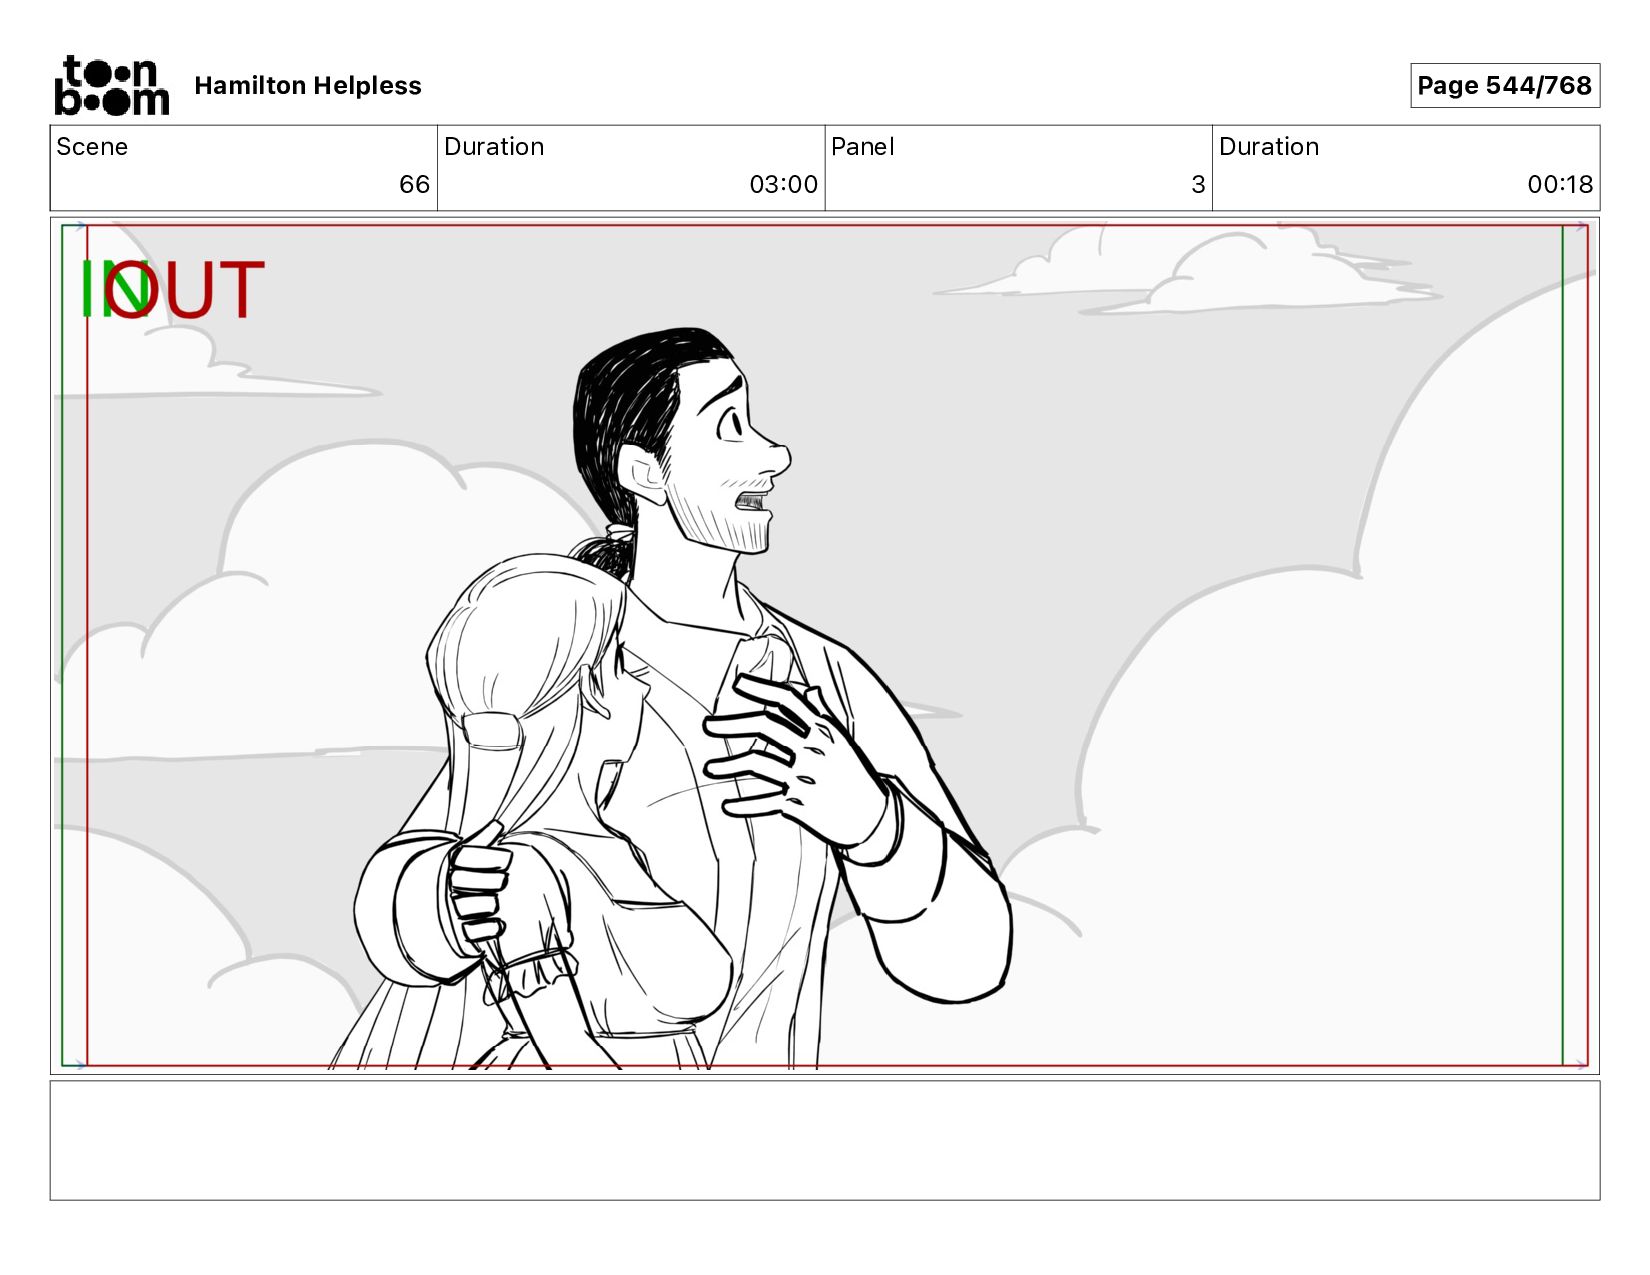Image resolution: width=1650 pixels, height=1275 pixels.
Task: Select the 'Hamilton Helpless' project title
Action: 308,86
